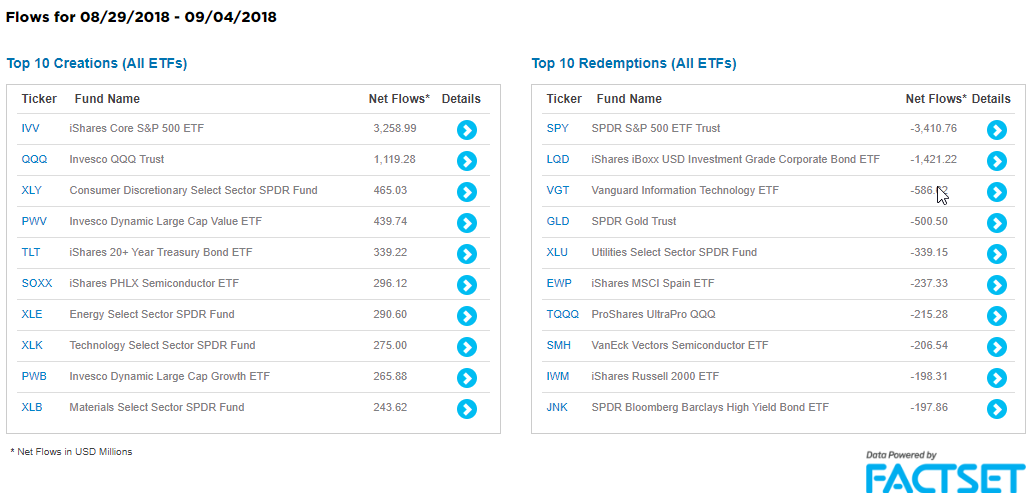
Task: Open details arrow for XLK row
Action: pyautogui.click(x=466, y=347)
